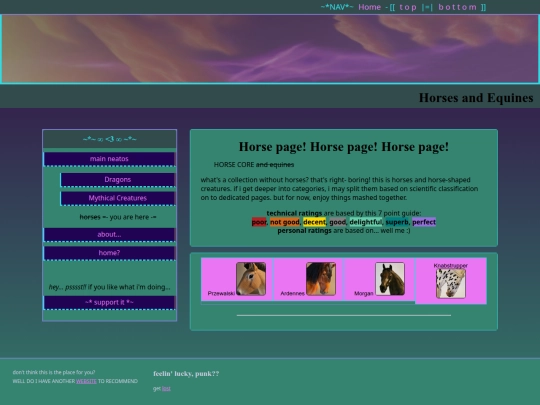
Task: Select the 'superb' teal rating label
Action: 397,222
